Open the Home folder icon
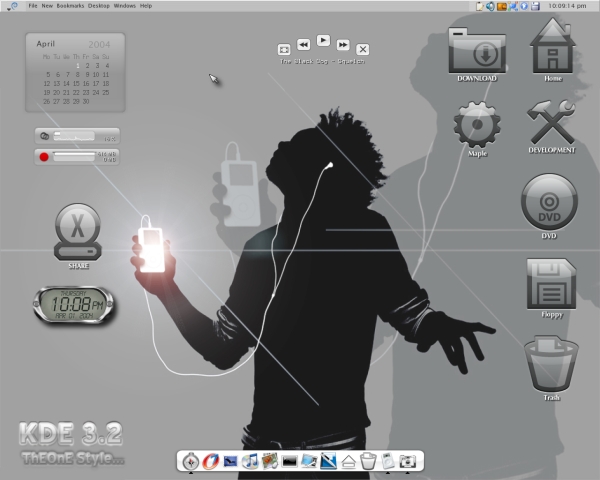Image resolution: width=600 pixels, height=480 pixels. coord(553,46)
